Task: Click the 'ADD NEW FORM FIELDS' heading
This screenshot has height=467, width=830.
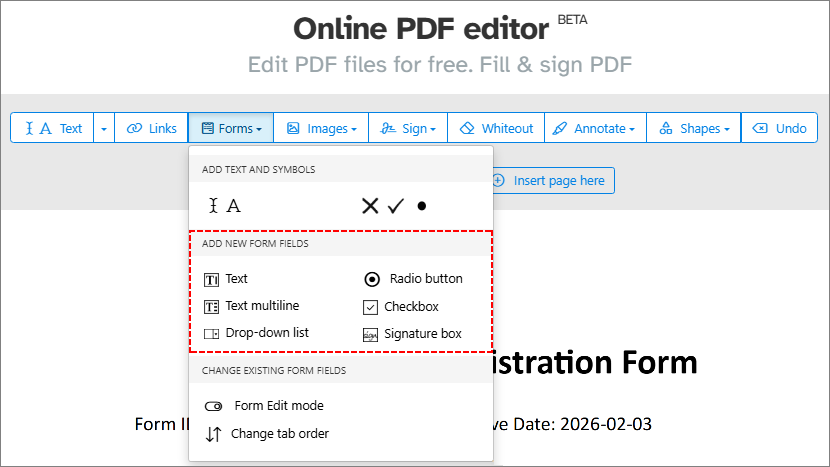Action: pos(255,244)
